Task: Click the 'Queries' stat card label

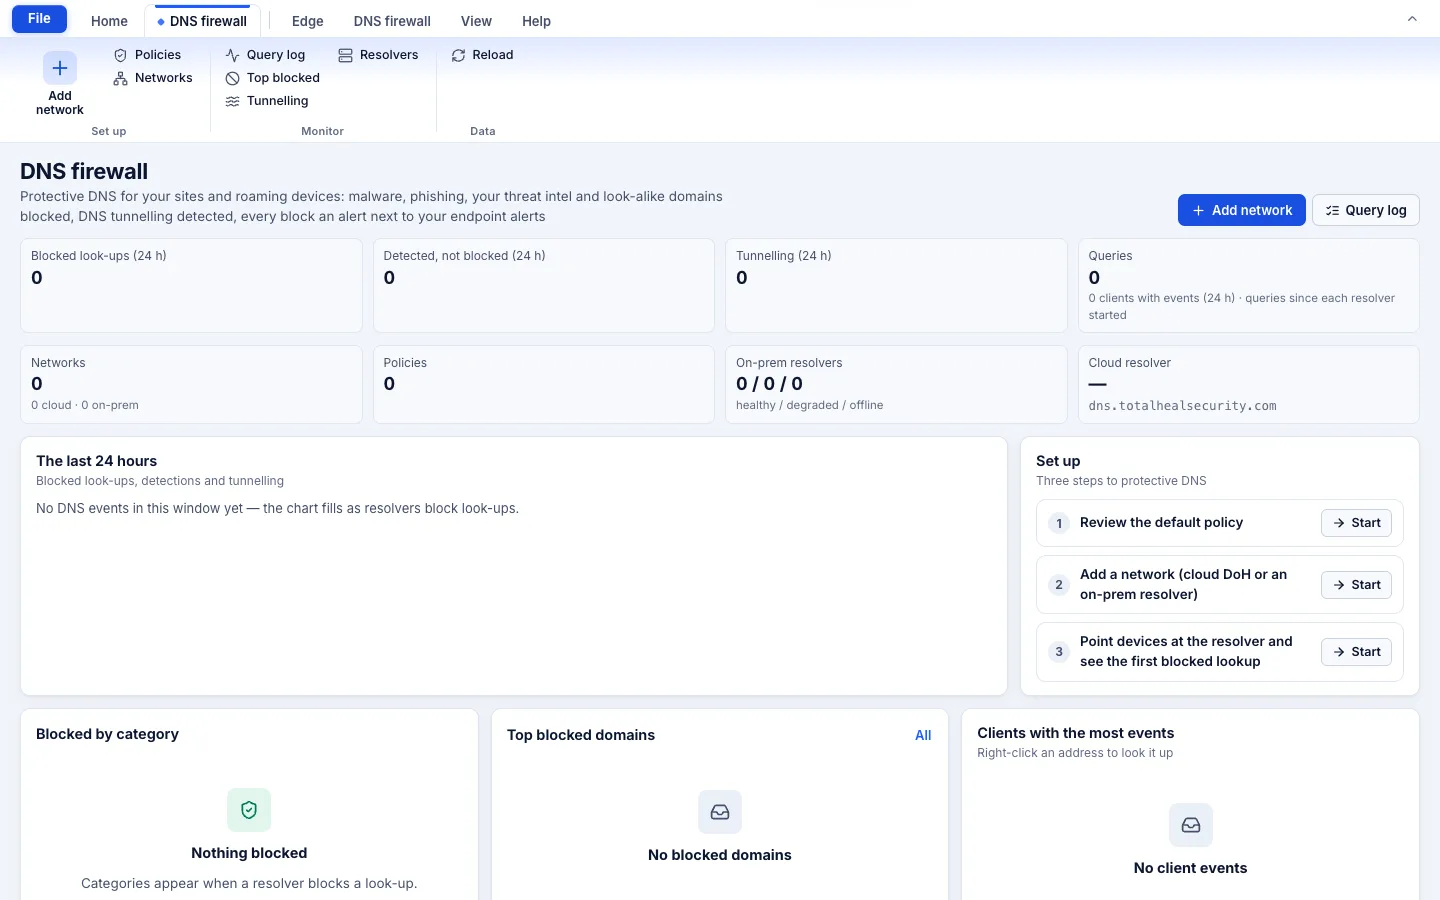Action: point(1111,256)
